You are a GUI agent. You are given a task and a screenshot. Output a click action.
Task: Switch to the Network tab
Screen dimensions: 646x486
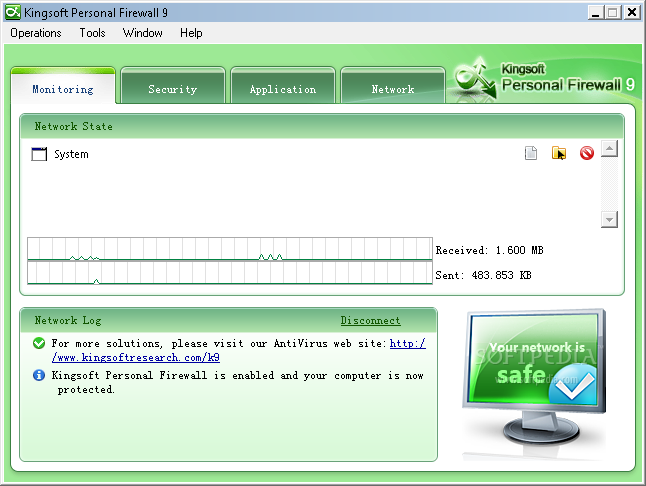[393, 86]
